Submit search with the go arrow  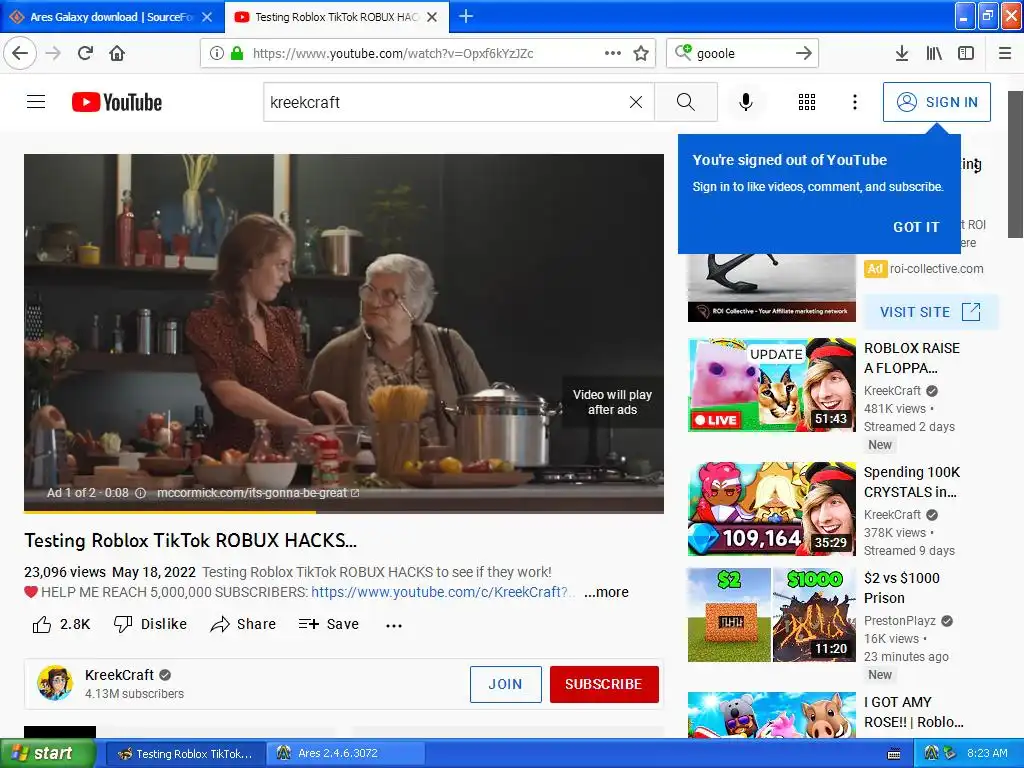pyautogui.click(x=804, y=53)
